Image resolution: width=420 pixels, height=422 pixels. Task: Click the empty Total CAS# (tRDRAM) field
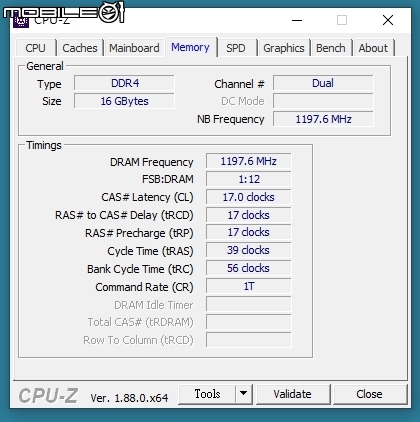coord(249,322)
